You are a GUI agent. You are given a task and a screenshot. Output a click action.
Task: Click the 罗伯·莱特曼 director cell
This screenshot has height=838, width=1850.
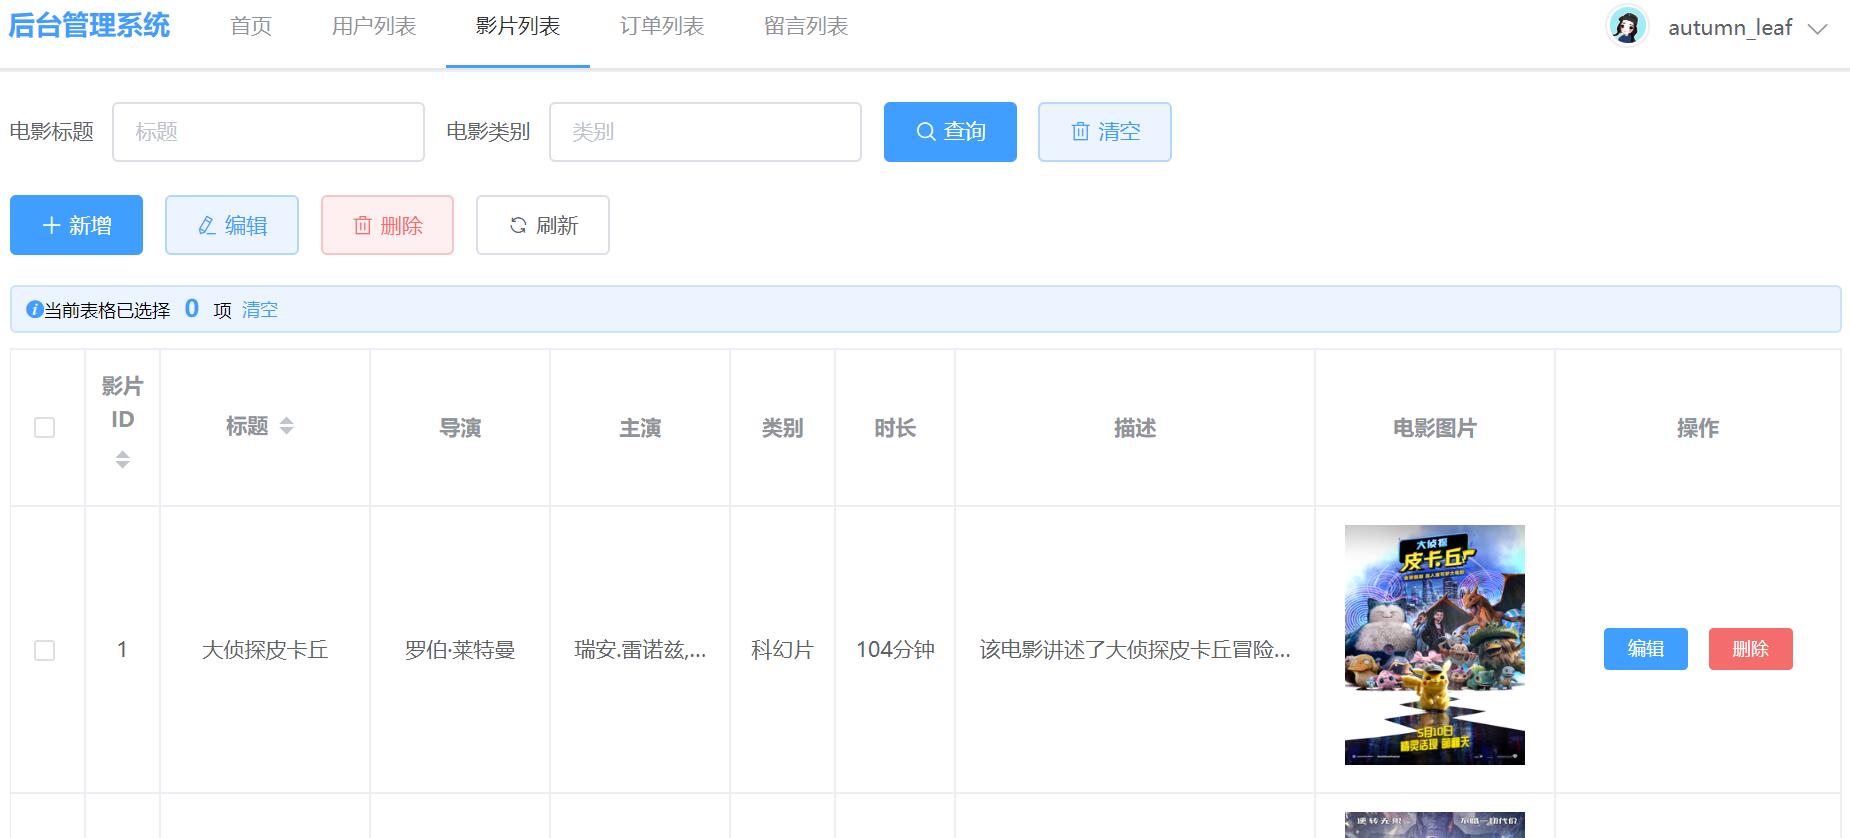(460, 650)
